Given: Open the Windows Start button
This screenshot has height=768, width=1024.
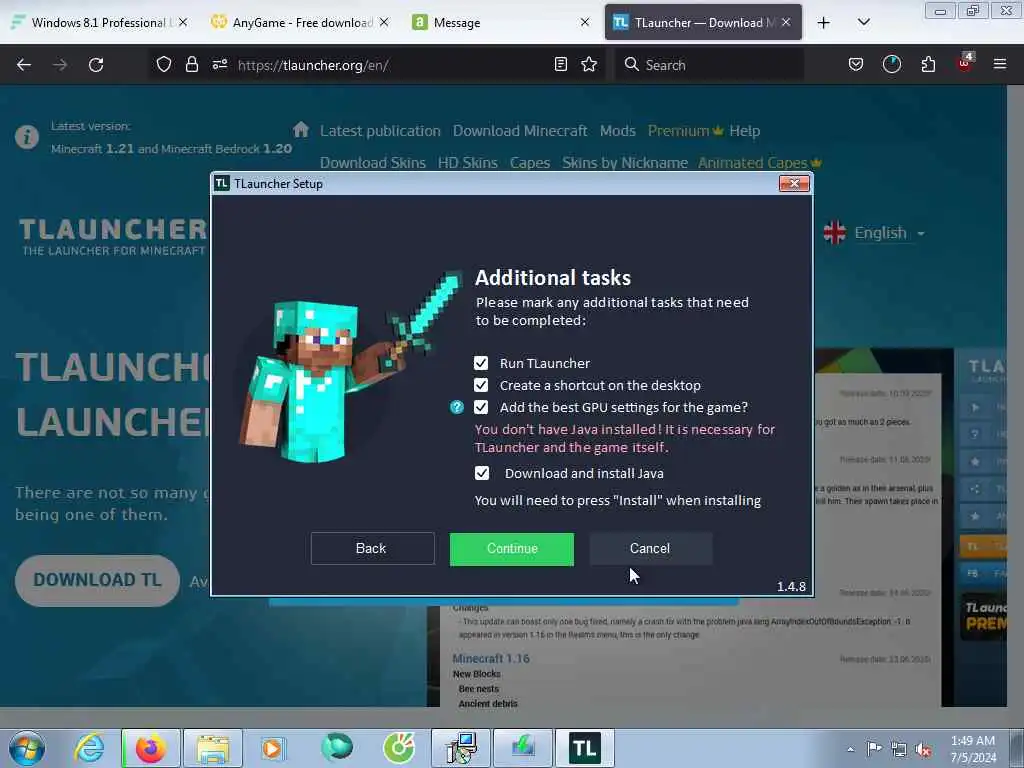Looking at the screenshot, I should tap(27, 748).
